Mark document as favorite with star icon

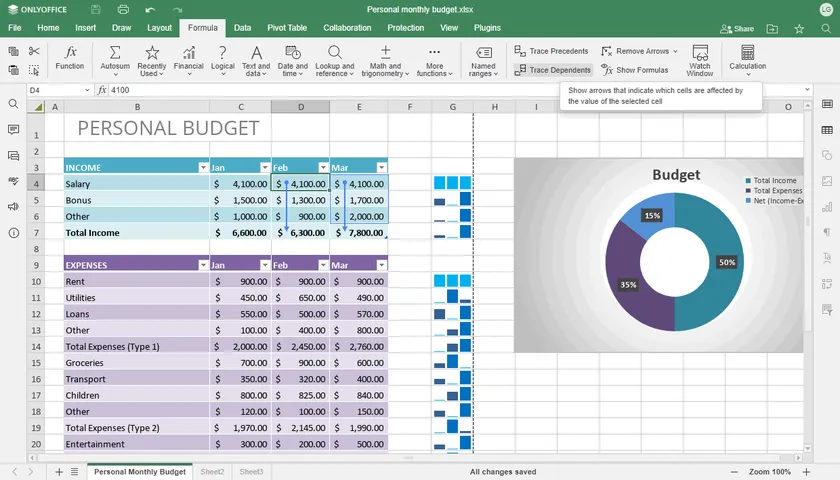coord(799,28)
